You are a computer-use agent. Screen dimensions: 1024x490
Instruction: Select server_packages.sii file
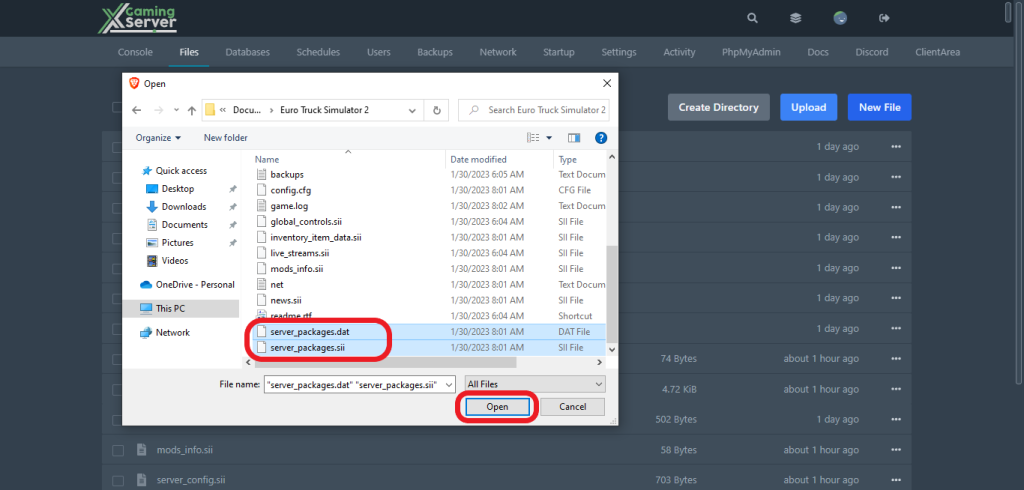tap(307, 348)
